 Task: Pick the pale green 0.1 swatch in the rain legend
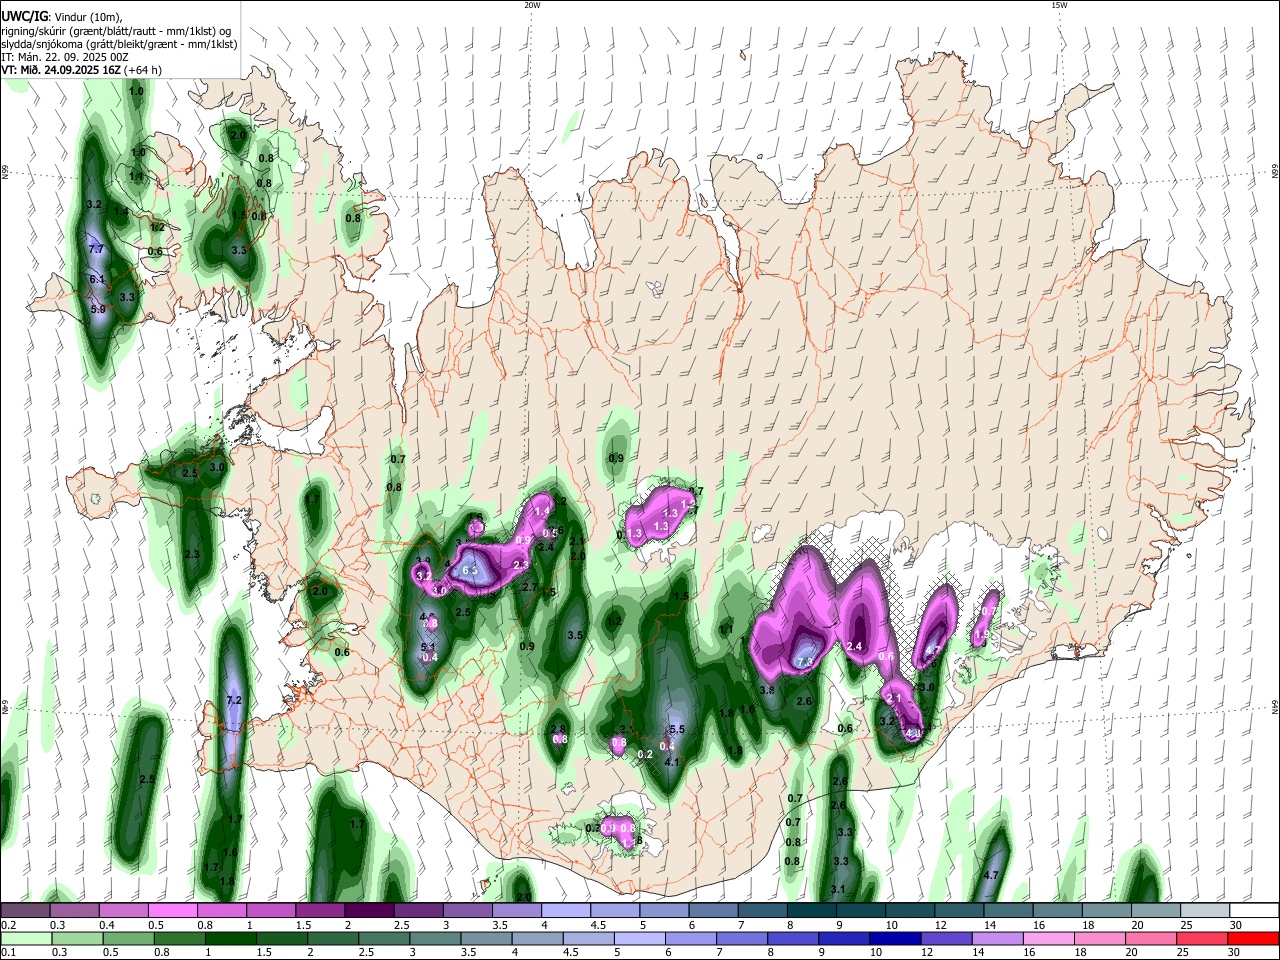26,938
